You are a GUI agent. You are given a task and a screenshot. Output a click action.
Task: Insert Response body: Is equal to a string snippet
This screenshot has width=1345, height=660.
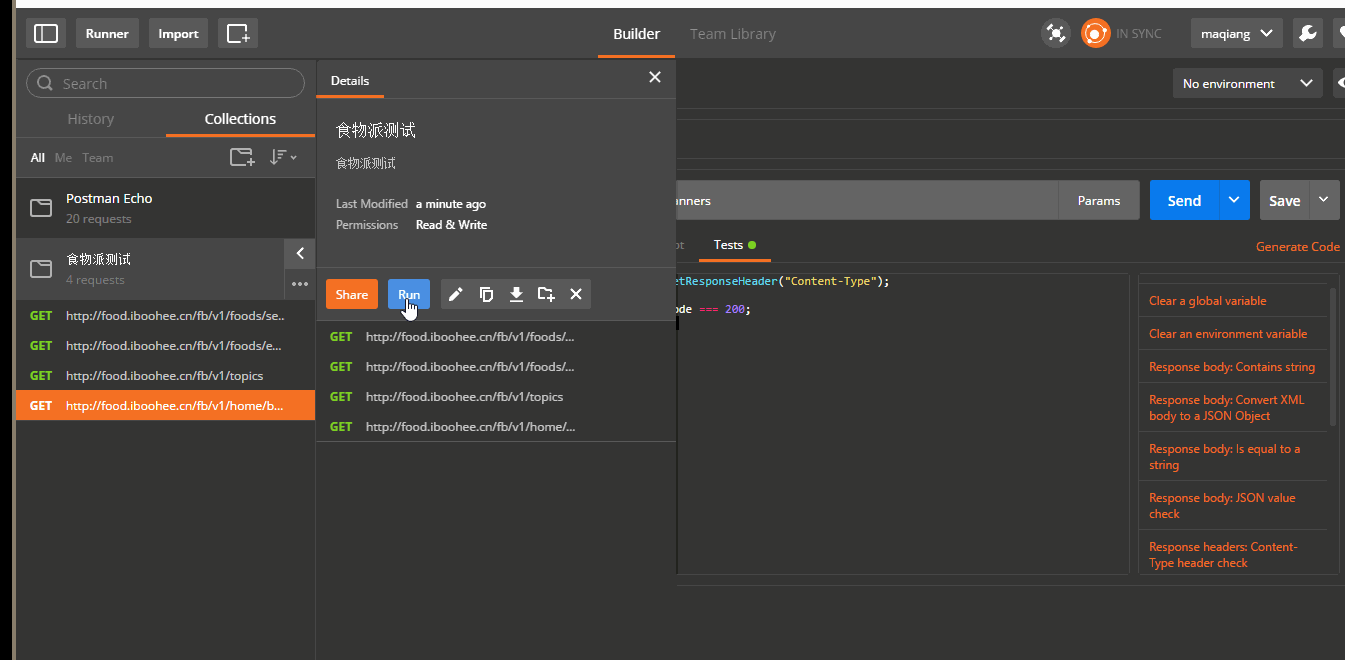1224,457
